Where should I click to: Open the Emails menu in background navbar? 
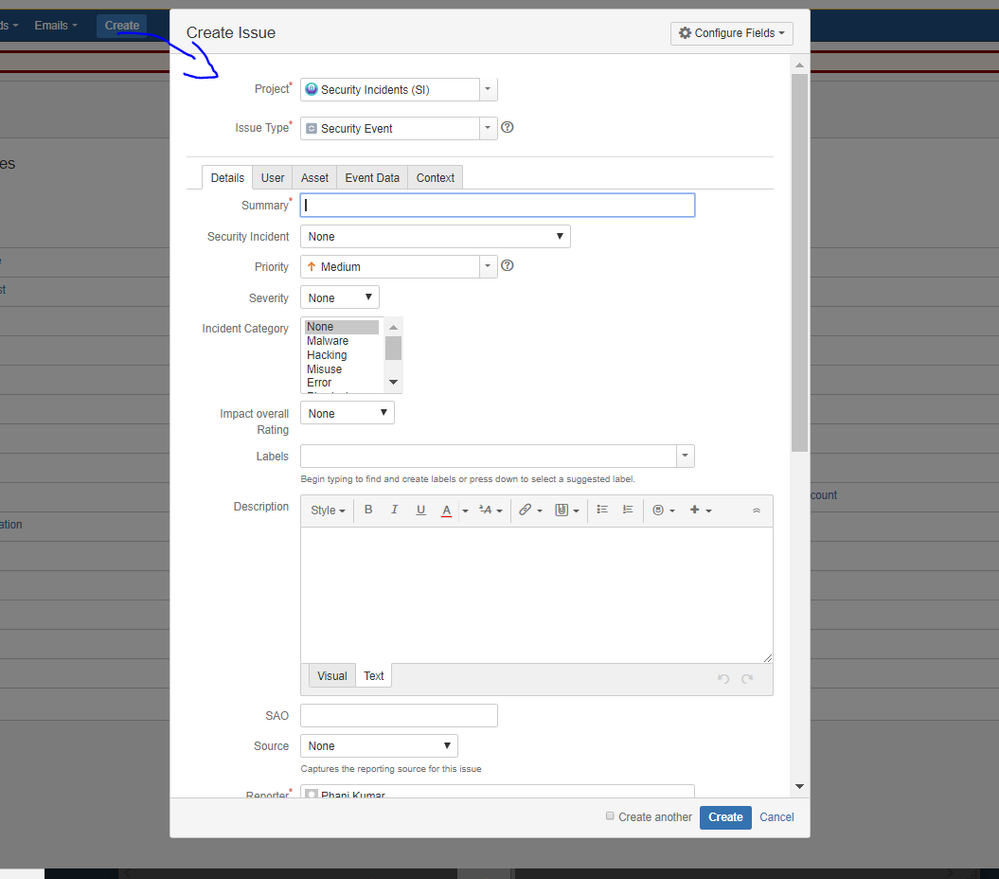pyautogui.click(x=55, y=25)
